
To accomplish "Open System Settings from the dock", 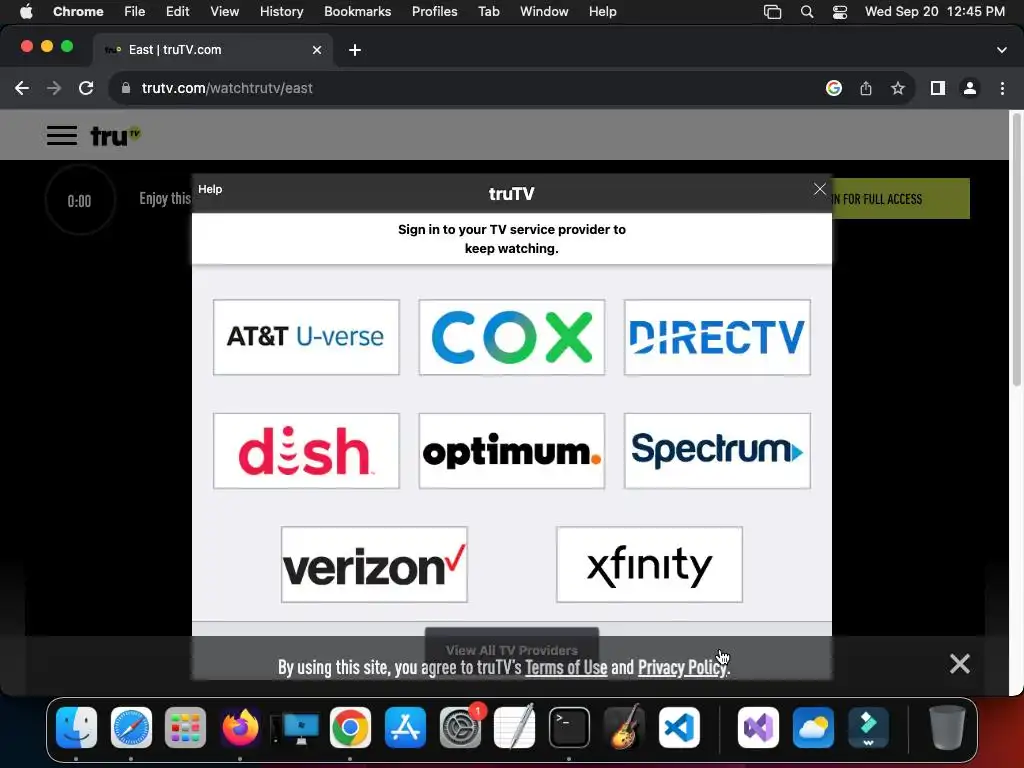I will click(460, 727).
